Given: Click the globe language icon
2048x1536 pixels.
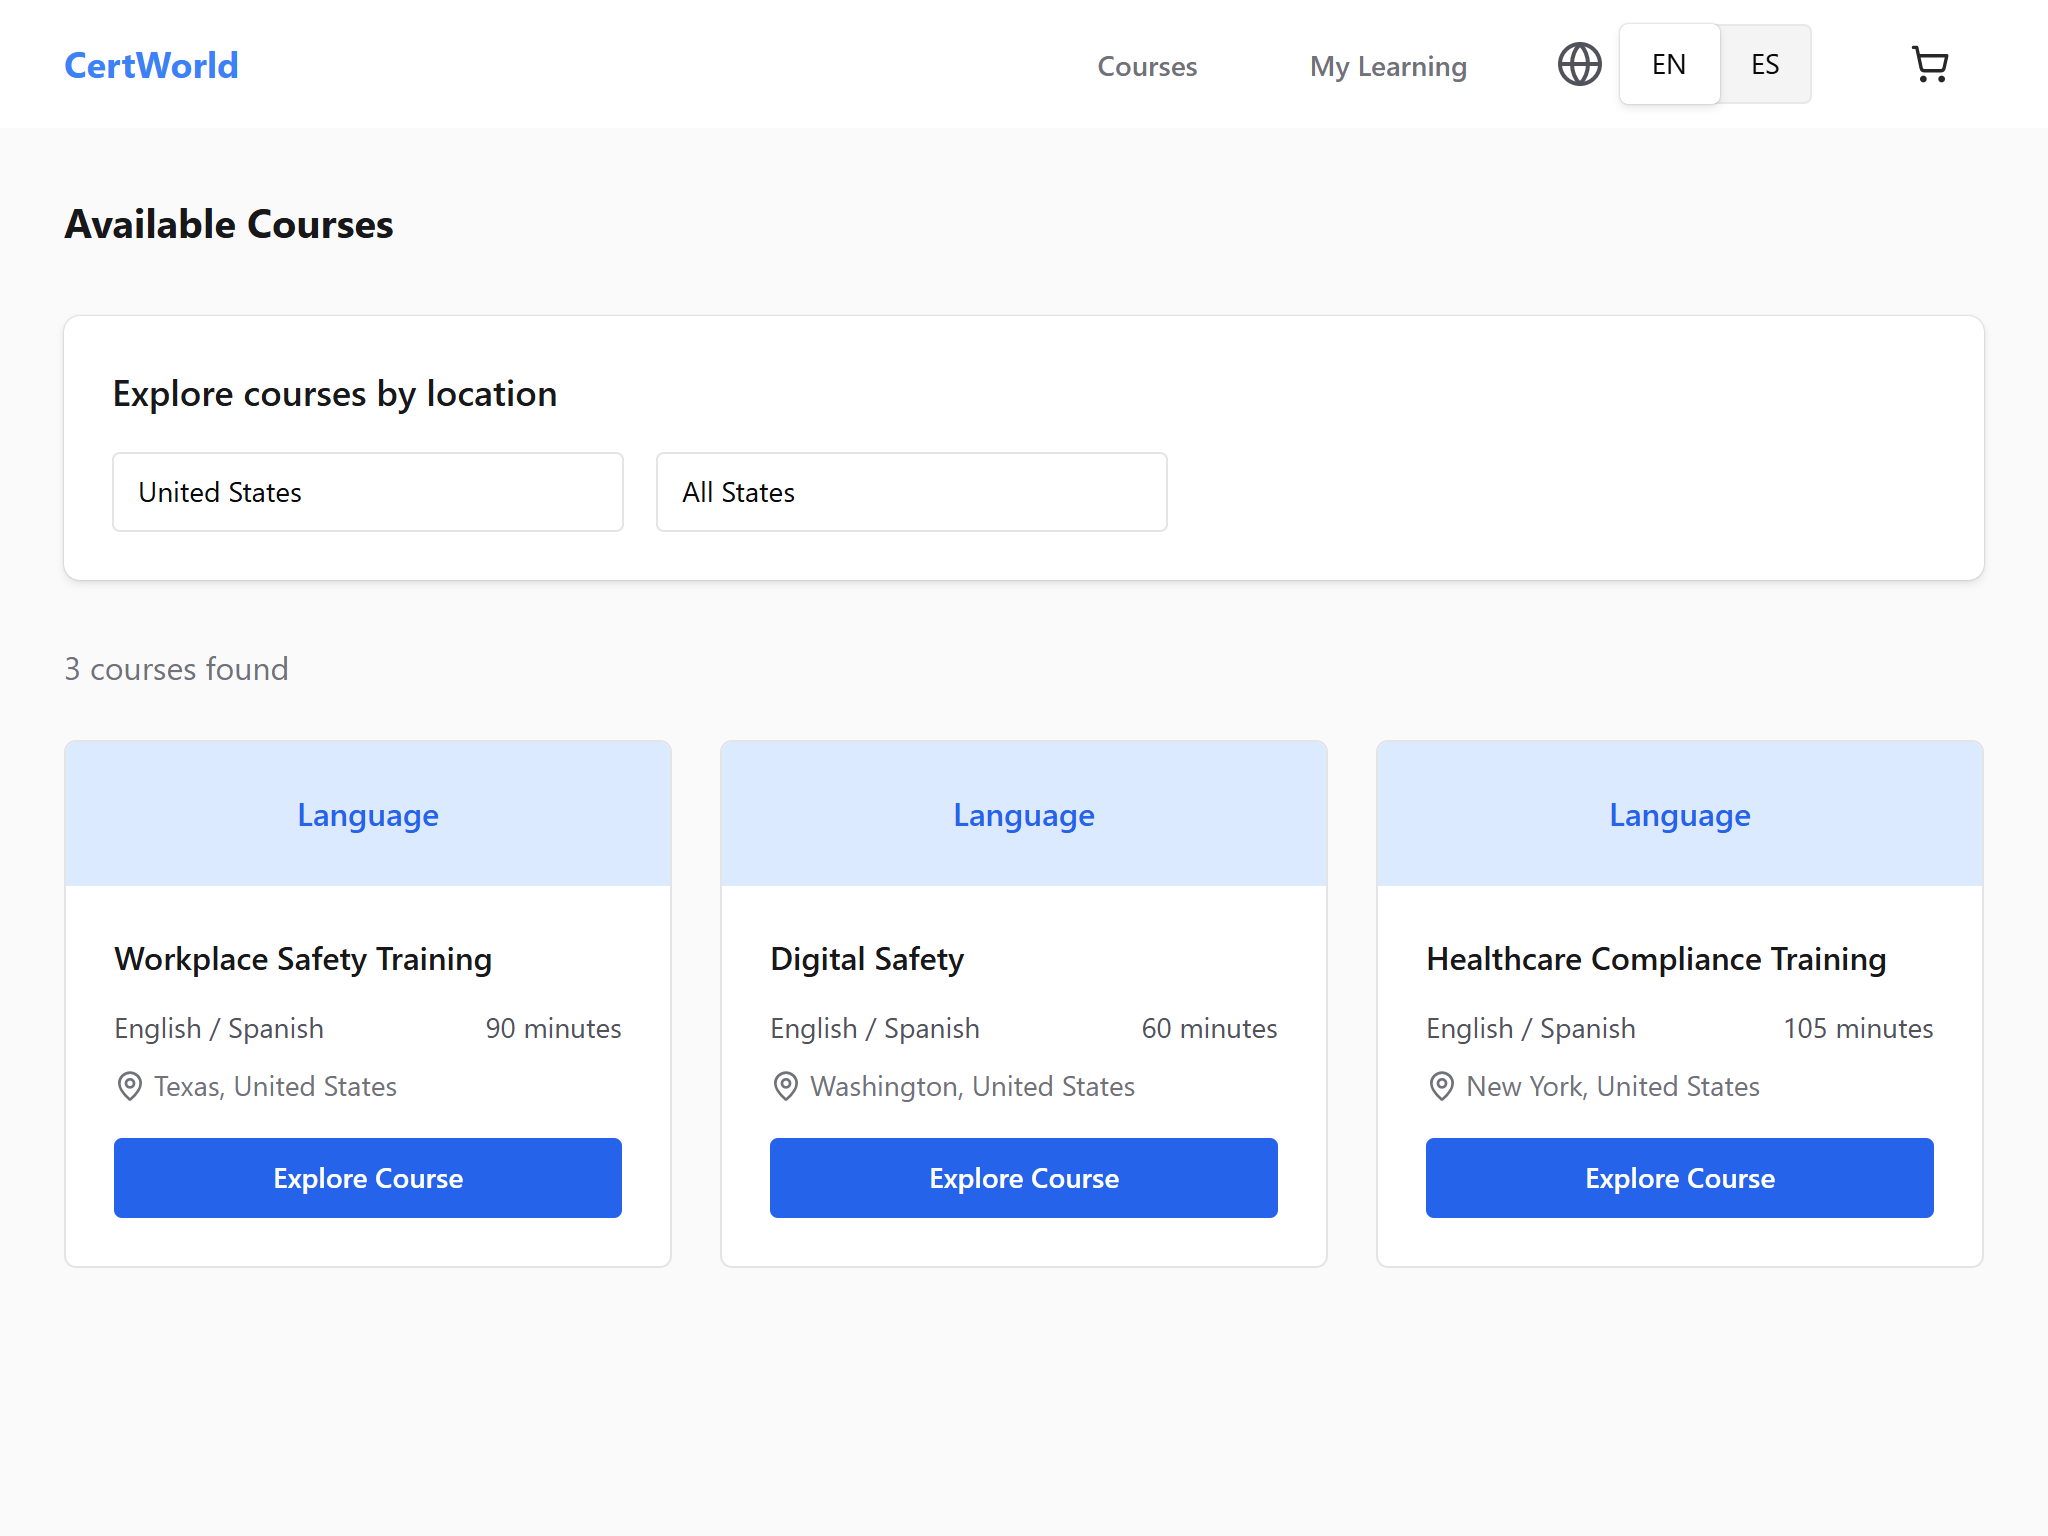Looking at the screenshot, I should point(1579,65).
